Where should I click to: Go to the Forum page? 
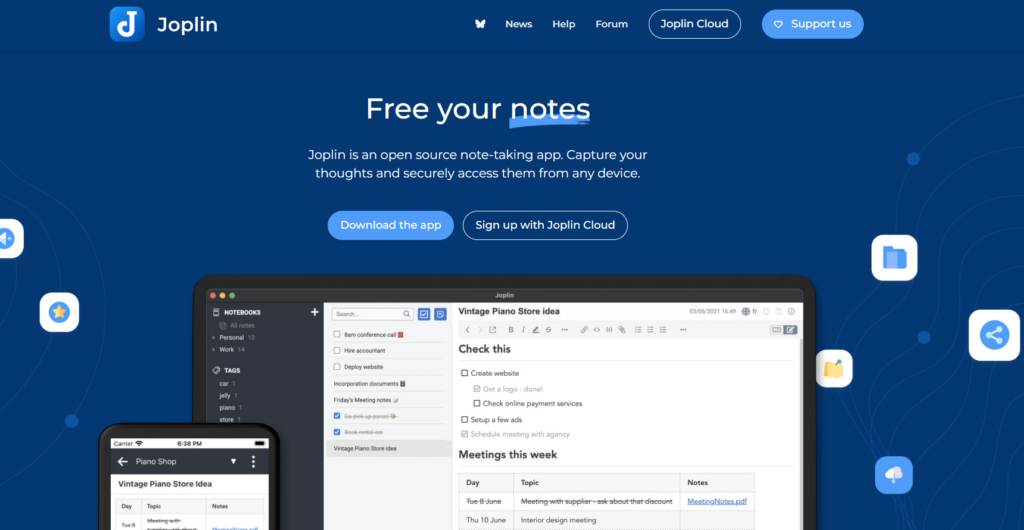pos(611,24)
